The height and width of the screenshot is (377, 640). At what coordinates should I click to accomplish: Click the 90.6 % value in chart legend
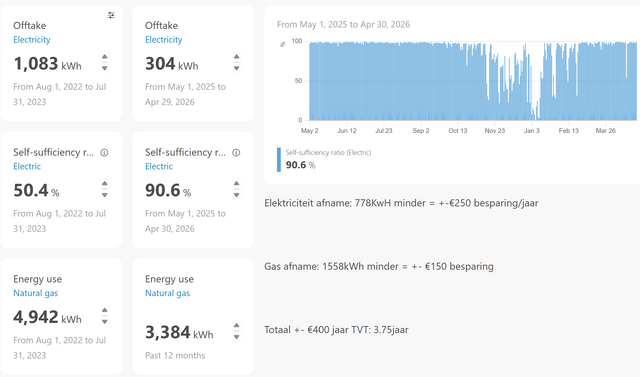tap(301, 165)
